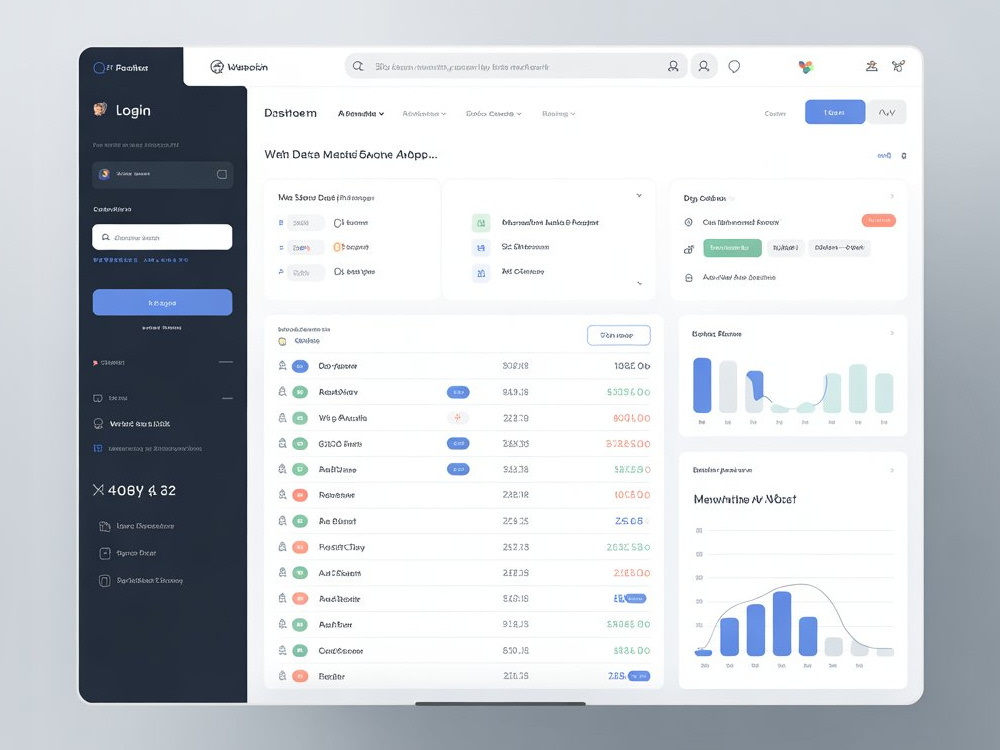Click the blue tag in the table's last row
Viewport: 1000px width, 750px height.
[x=639, y=675]
